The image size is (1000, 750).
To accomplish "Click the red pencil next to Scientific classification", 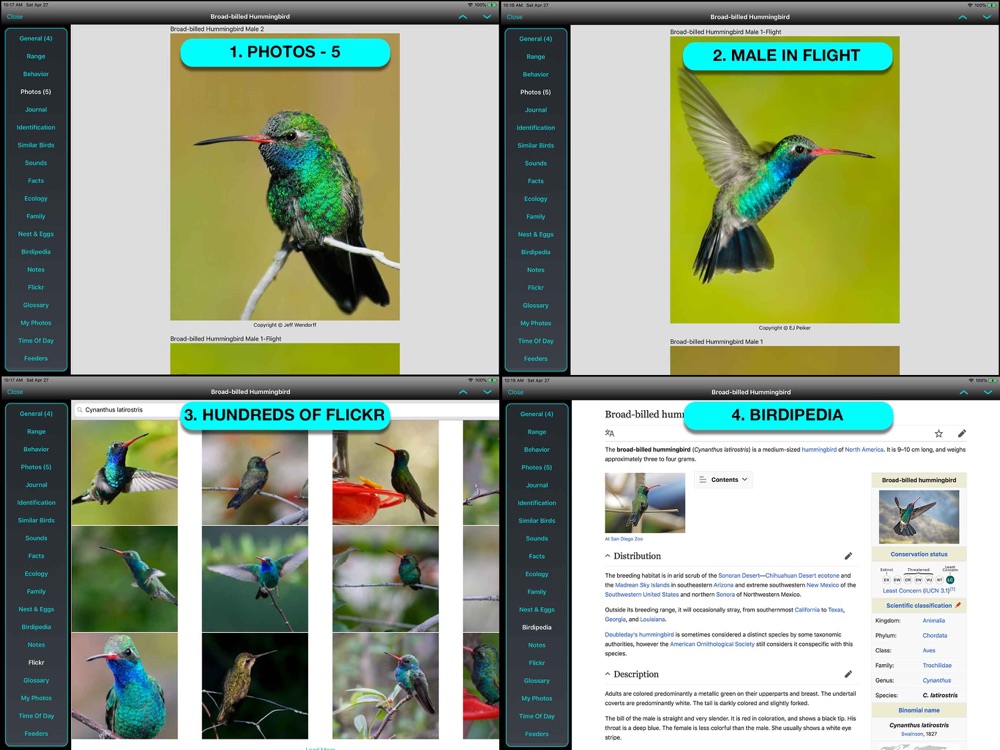I will 958,605.
